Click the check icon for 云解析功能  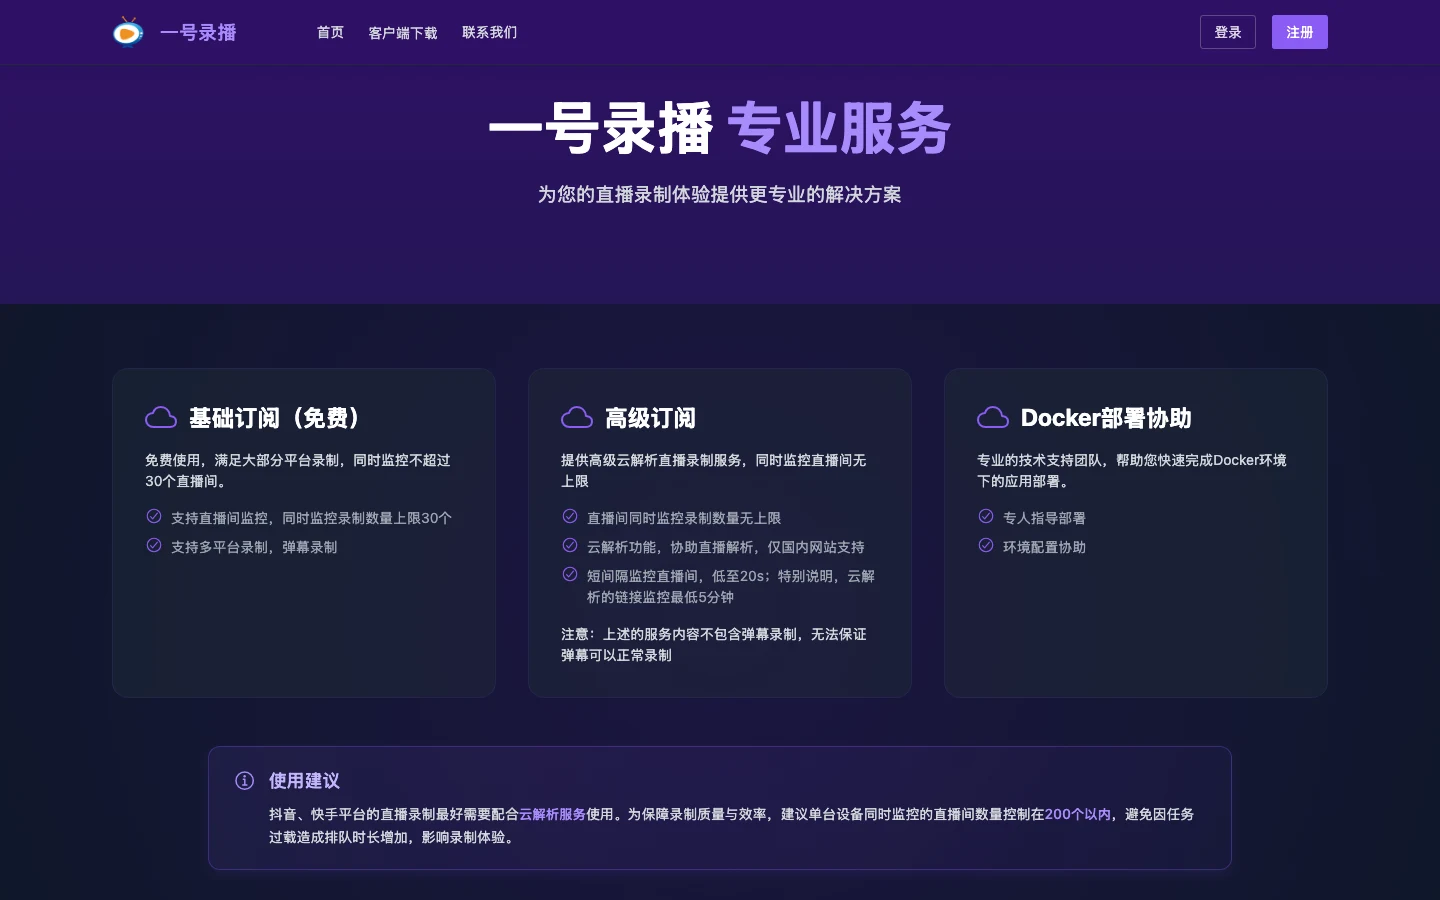(570, 545)
